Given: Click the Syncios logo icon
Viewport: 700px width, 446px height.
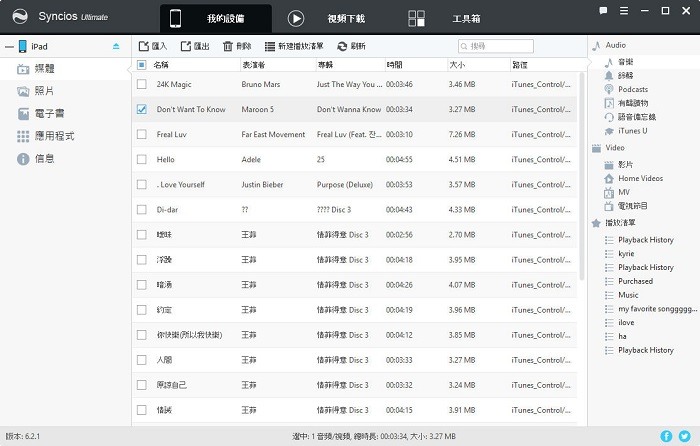Looking at the screenshot, I should coord(20,17).
